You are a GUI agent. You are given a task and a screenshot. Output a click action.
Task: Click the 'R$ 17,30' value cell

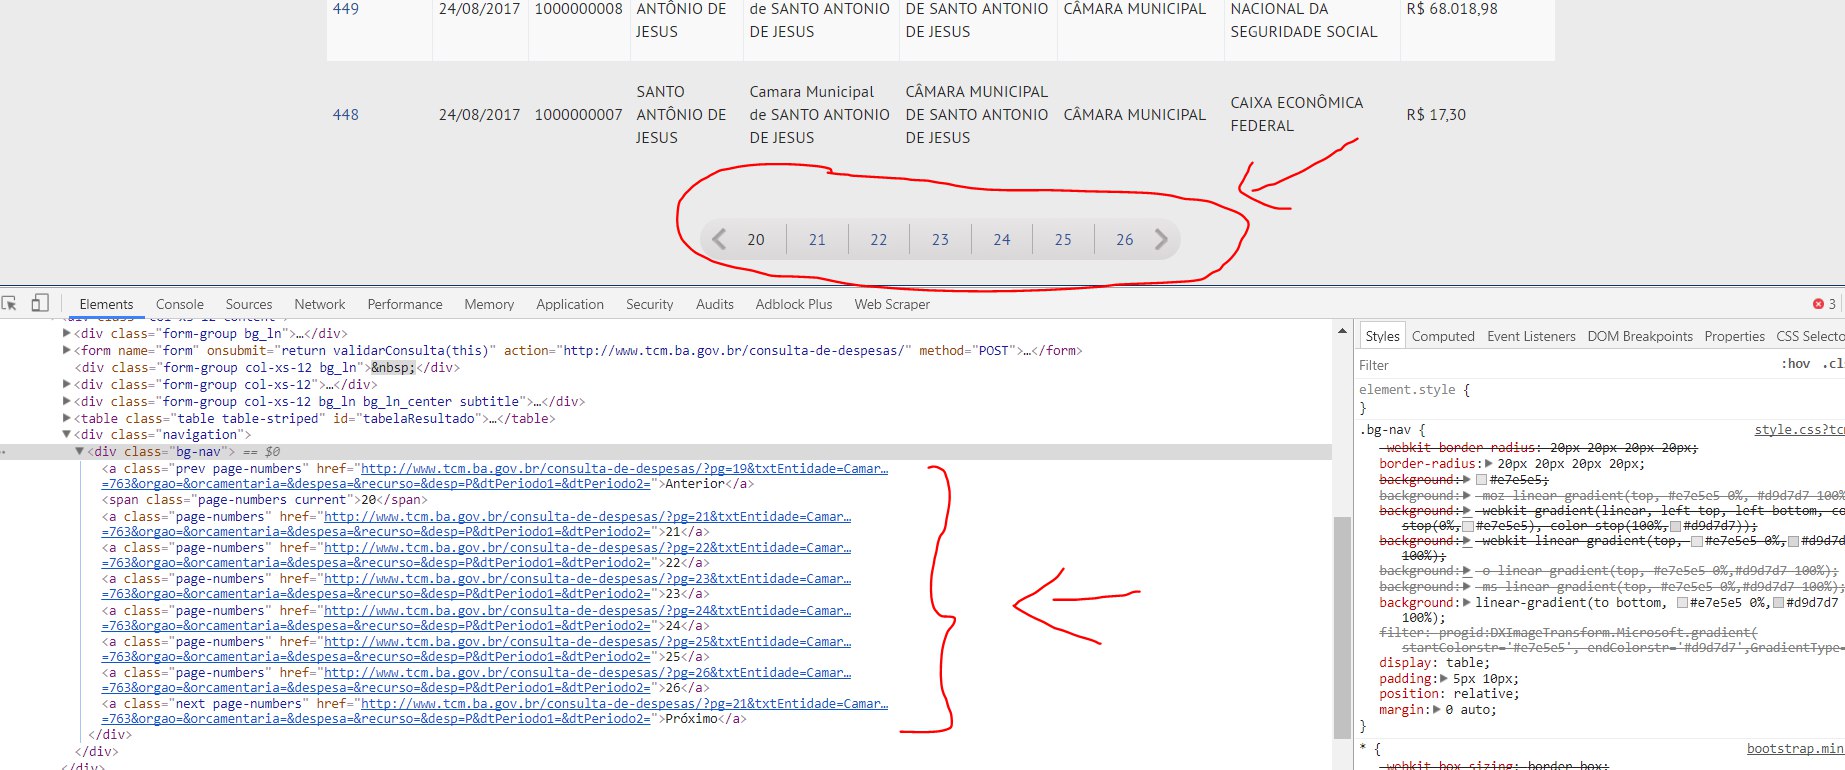click(x=1436, y=115)
